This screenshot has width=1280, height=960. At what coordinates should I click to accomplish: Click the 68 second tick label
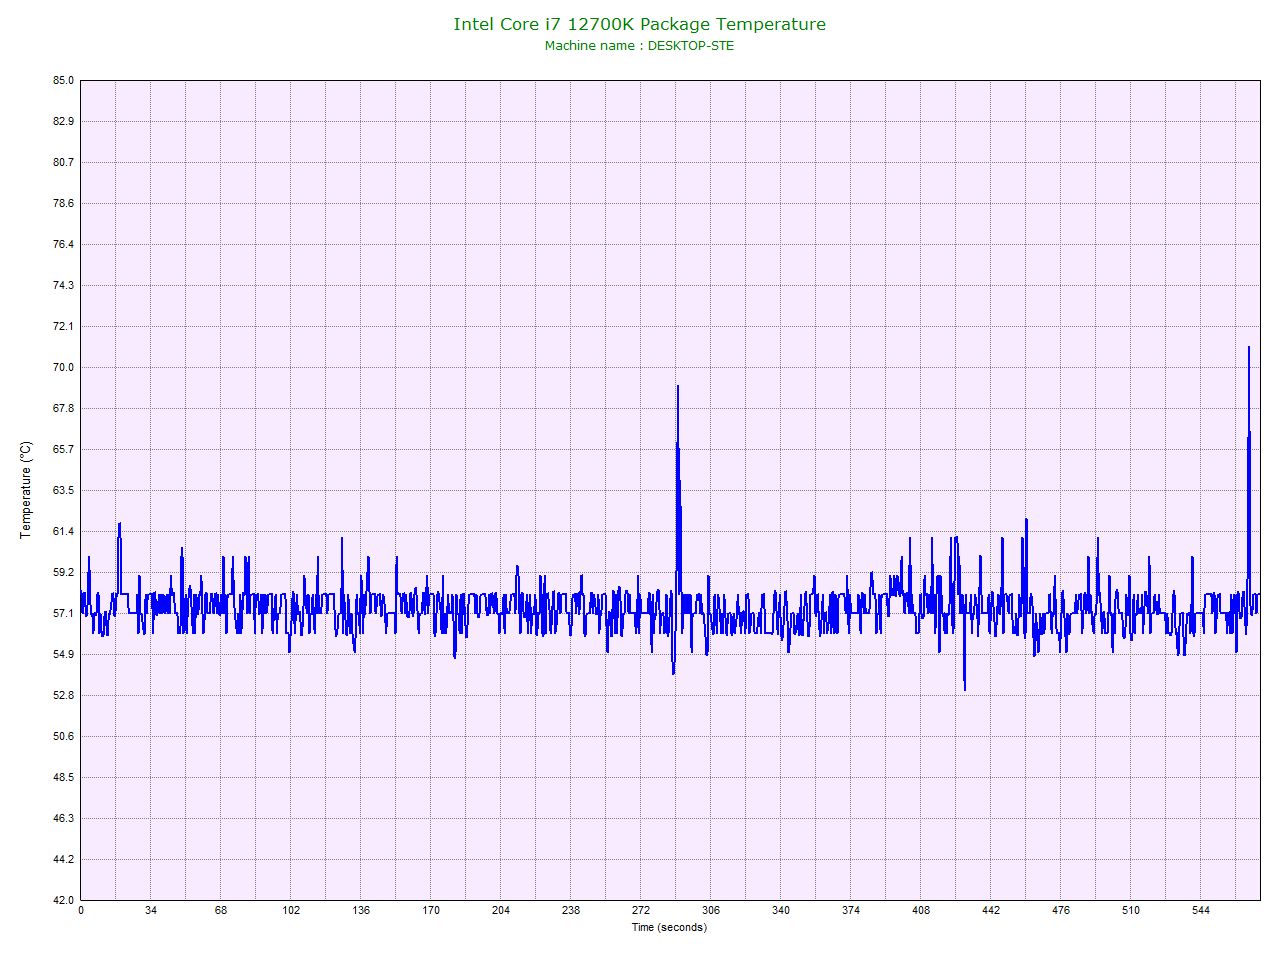220,910
